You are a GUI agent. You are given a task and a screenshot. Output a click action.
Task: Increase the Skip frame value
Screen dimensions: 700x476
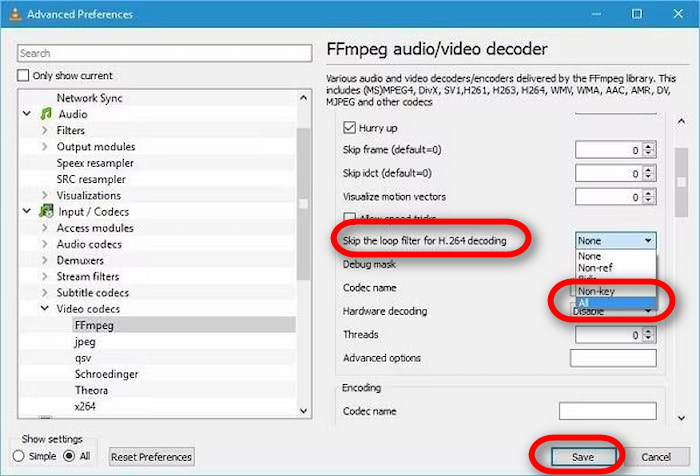[649, 146]
